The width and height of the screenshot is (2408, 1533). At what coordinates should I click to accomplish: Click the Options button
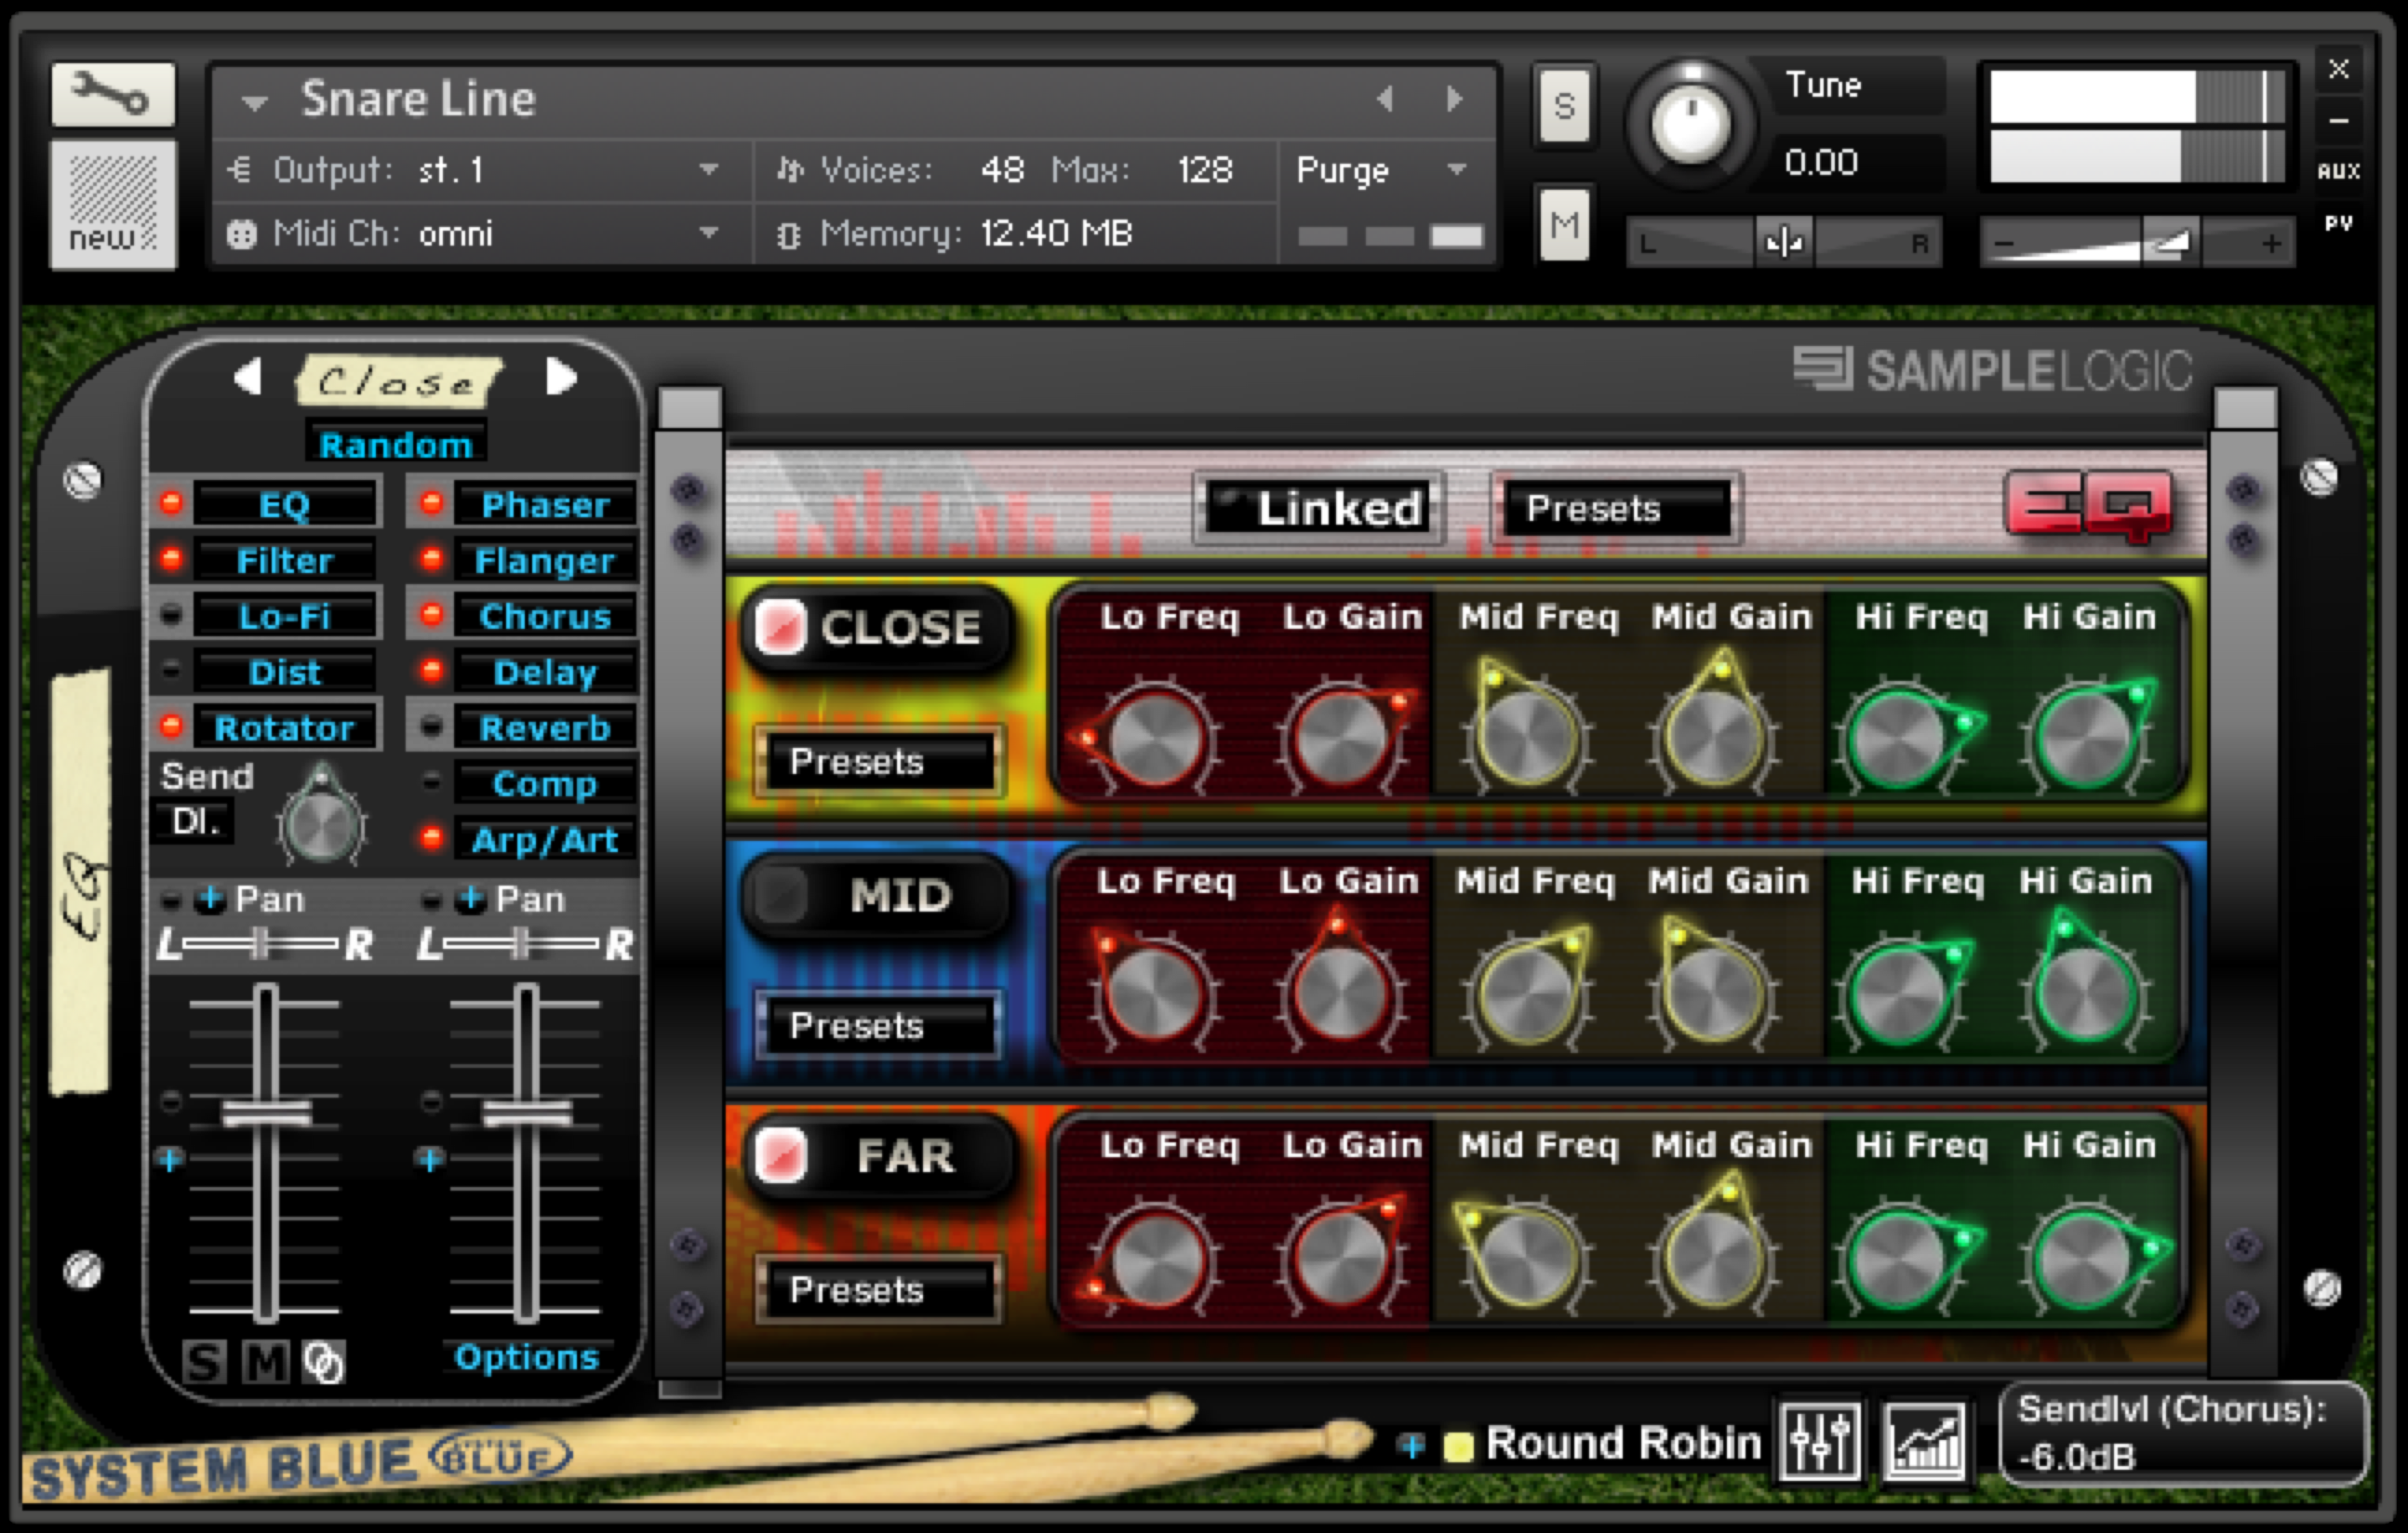tap(526, 1357)
